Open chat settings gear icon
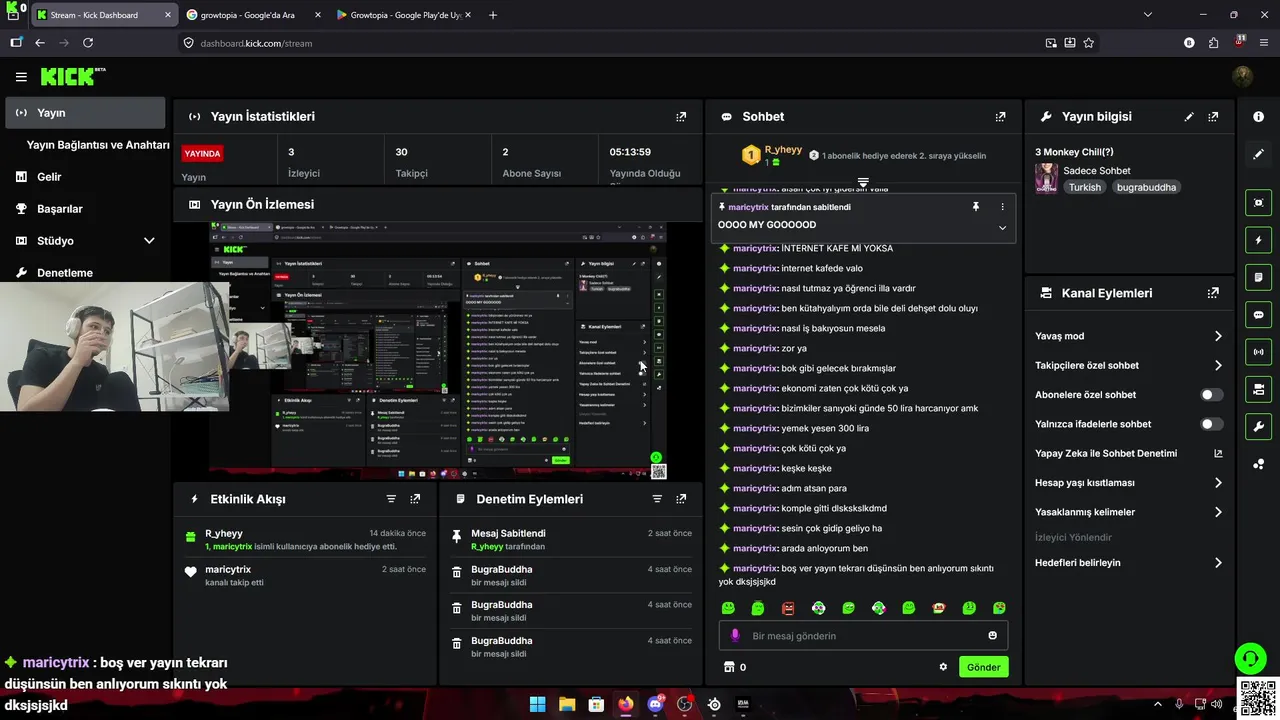 pos(943,667)
